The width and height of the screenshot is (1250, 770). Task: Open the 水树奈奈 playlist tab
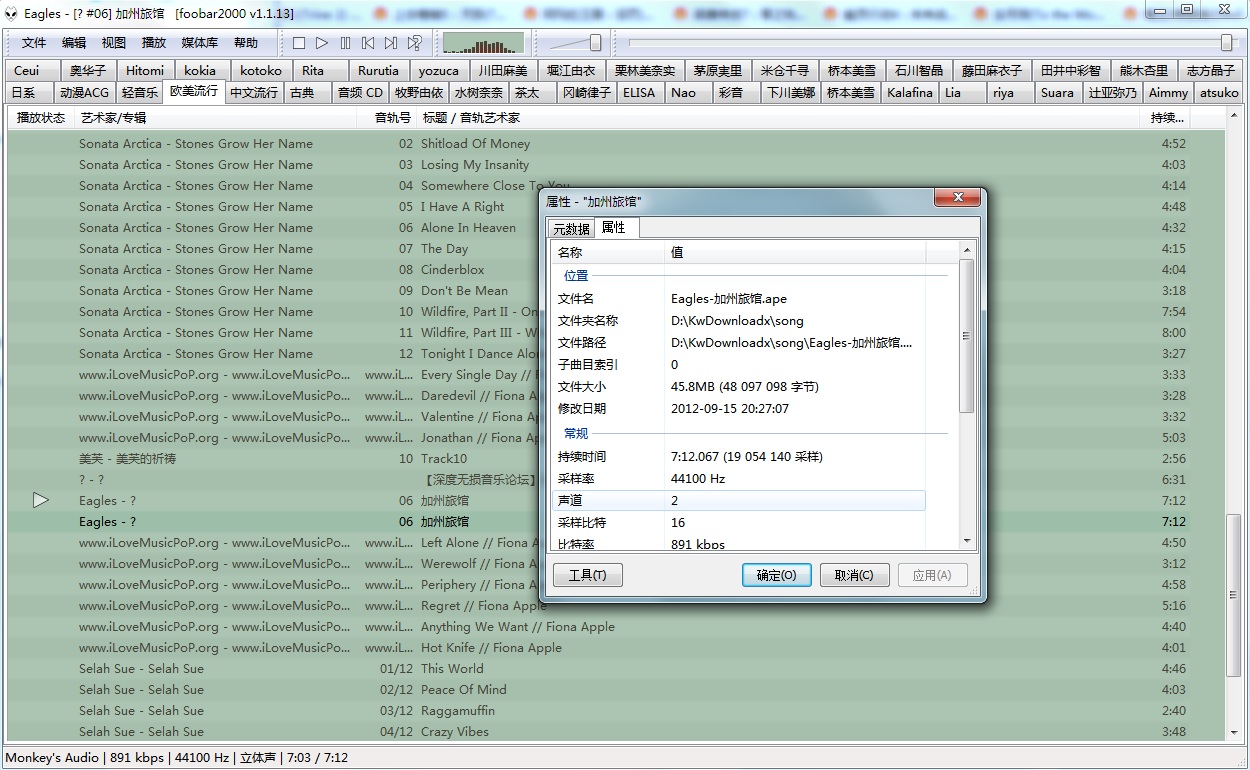coord(479,92)
